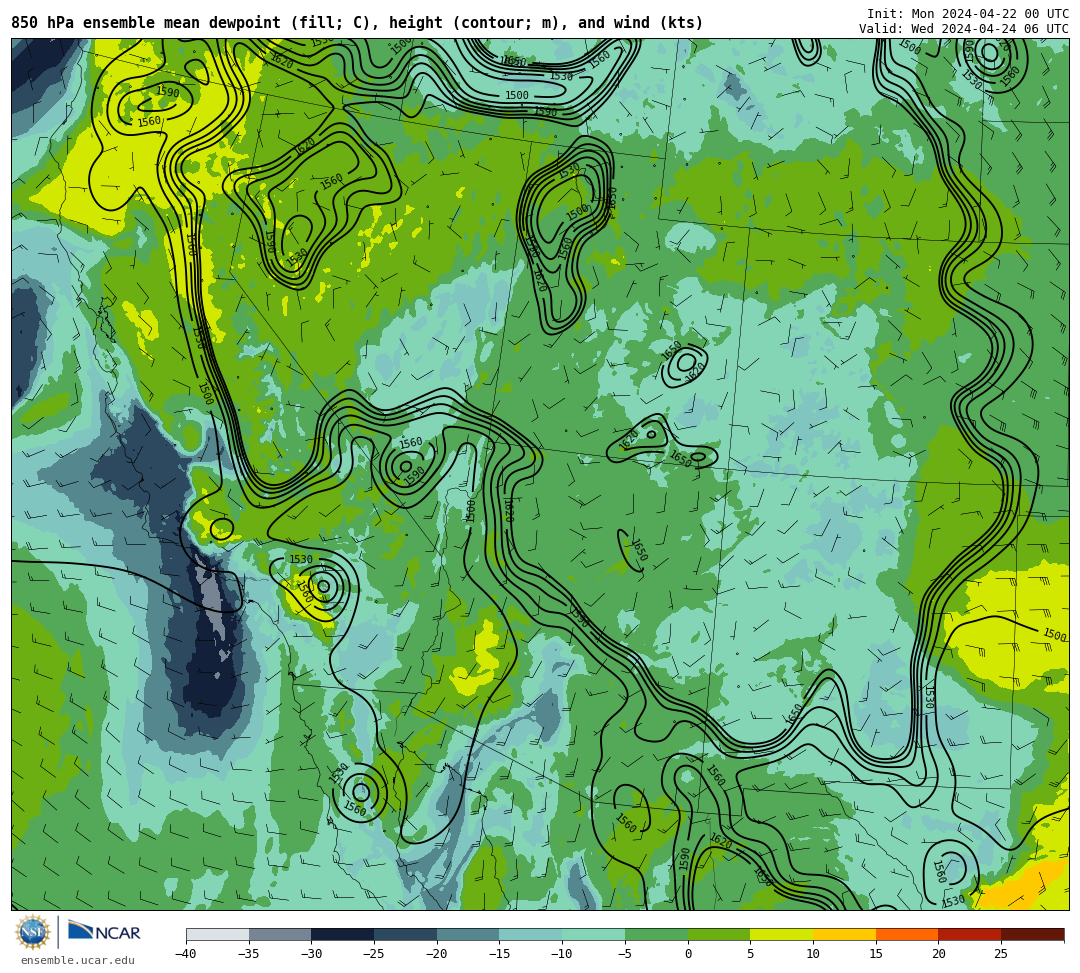The width and height of the screenshot is (1080, 973).
Task: Open the ensemble.ucar.edu text link
Action: (x=78, y=960)
